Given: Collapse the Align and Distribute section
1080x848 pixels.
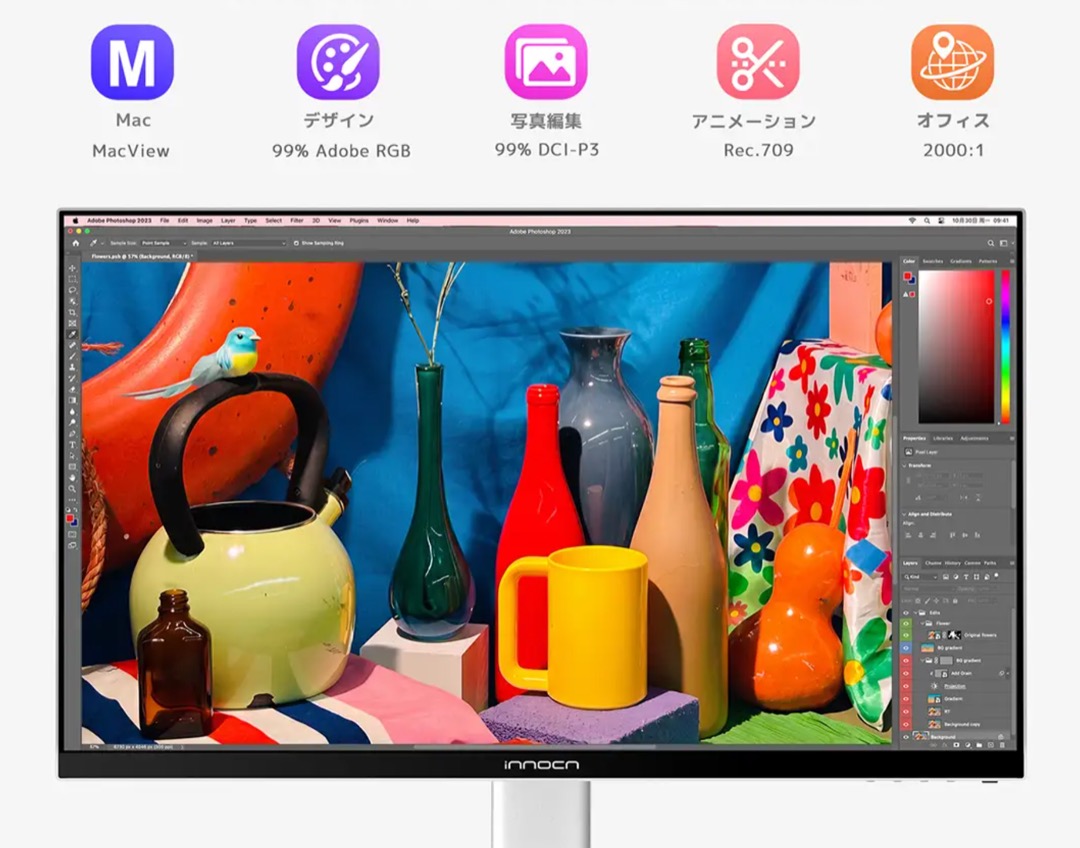Looking at the screenshot, I should 904,514.
